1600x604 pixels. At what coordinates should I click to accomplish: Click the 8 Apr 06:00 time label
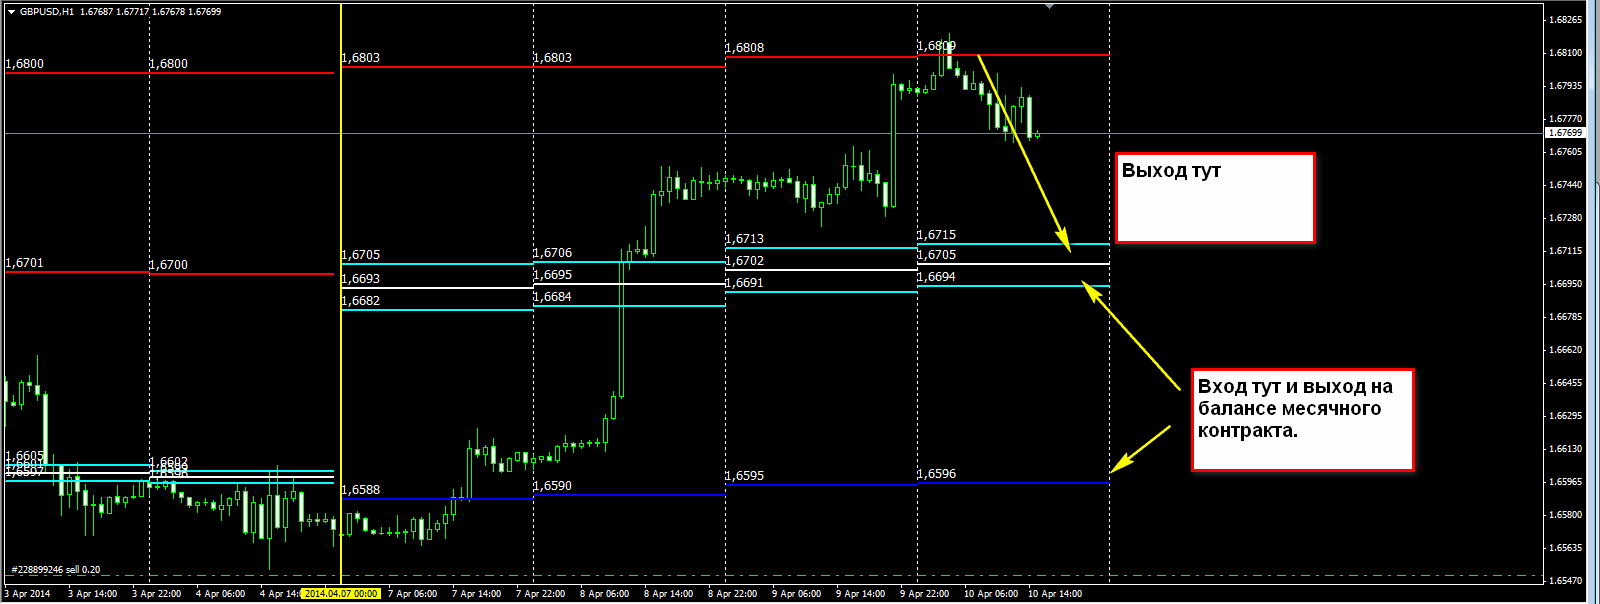(x=605, y=594)
